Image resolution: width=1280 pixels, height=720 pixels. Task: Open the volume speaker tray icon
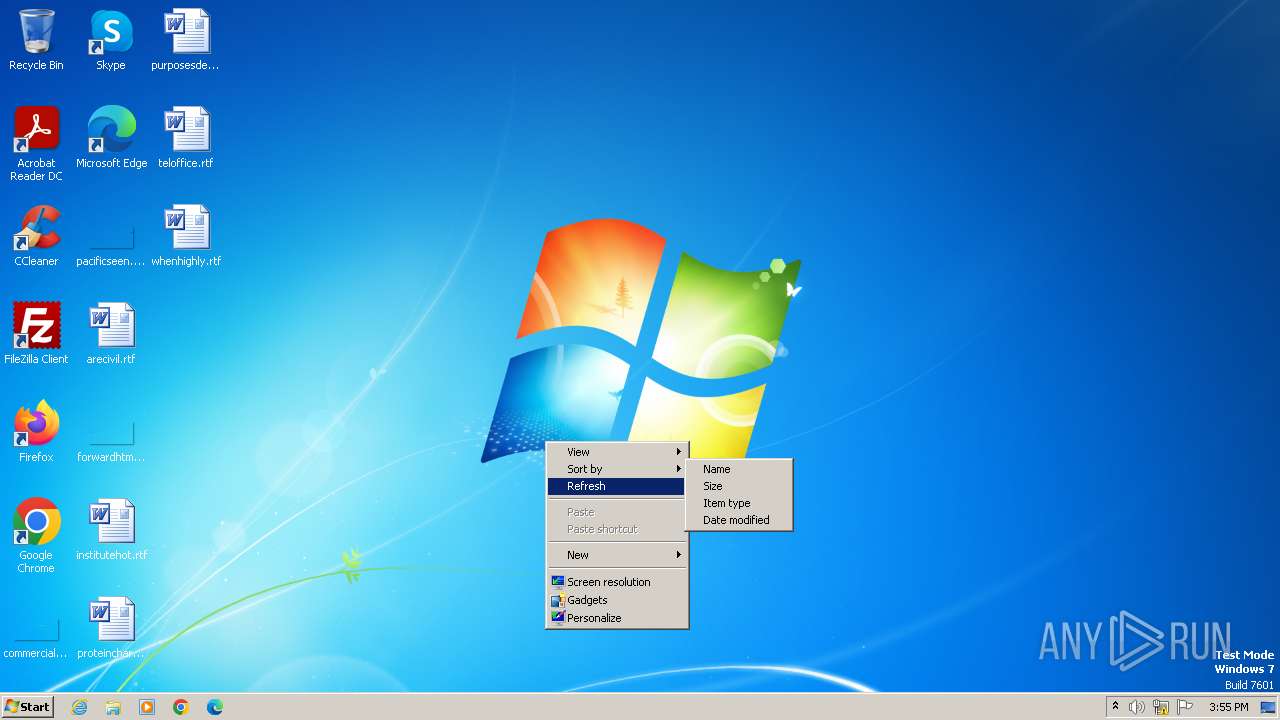coord(1137,707)
